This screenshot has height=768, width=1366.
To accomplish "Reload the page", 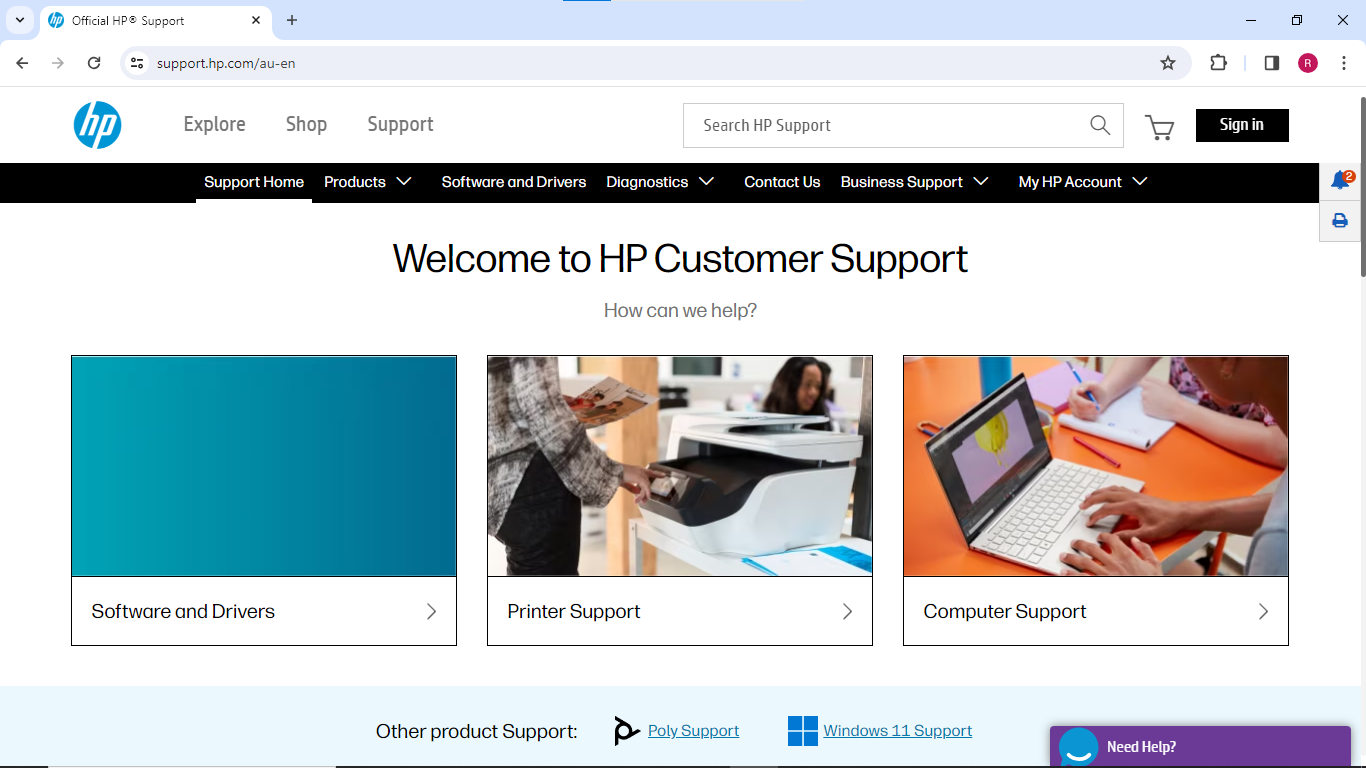I will [94, 63].
